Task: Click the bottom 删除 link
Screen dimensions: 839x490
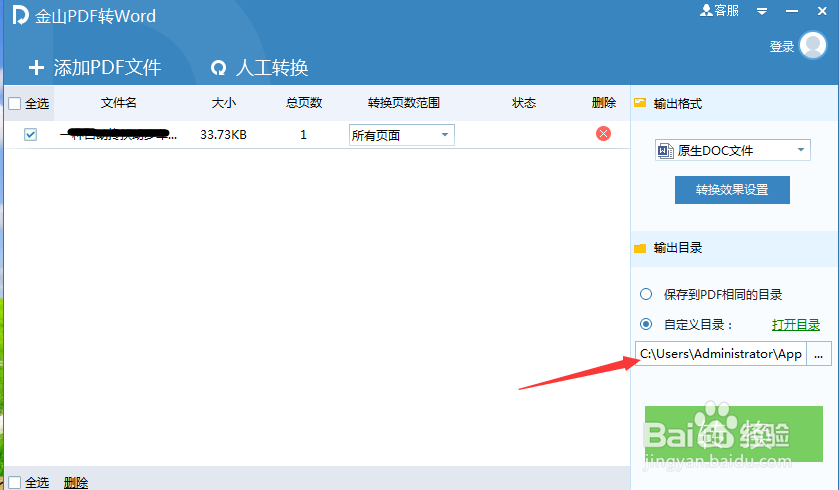Action: [75, 483]
